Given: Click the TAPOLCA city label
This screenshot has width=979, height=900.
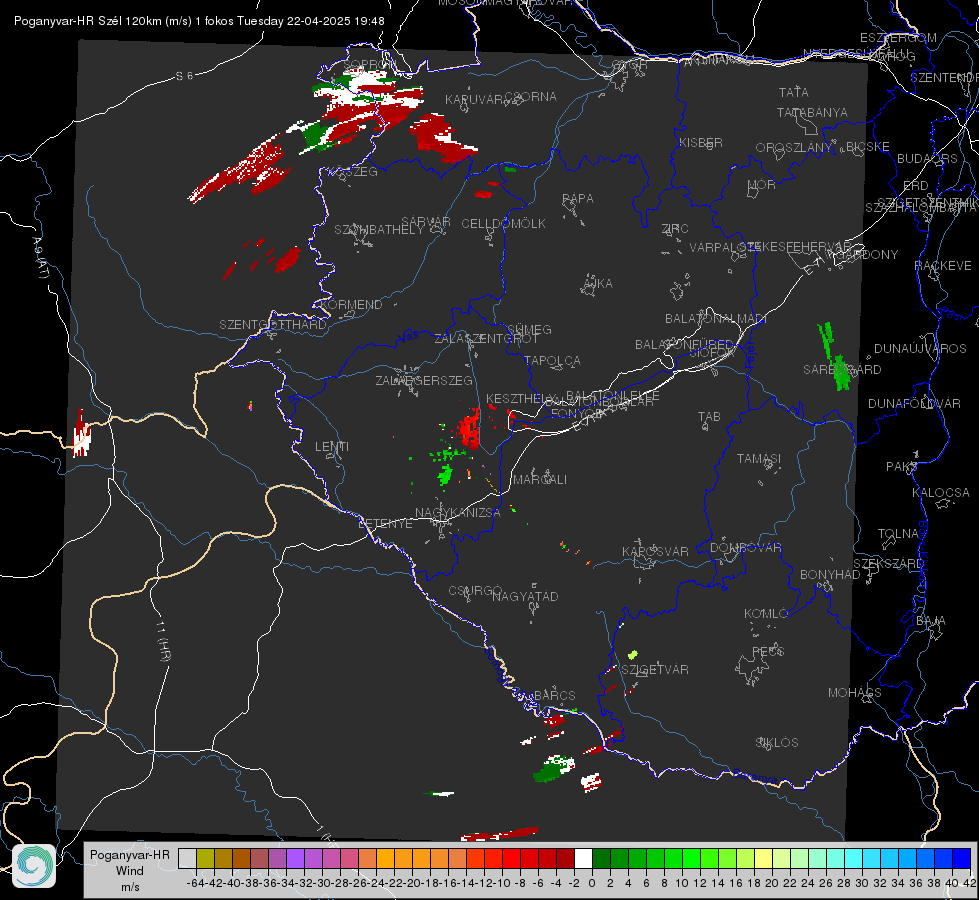Looking at the screenshot, I should tap(553, 360).
